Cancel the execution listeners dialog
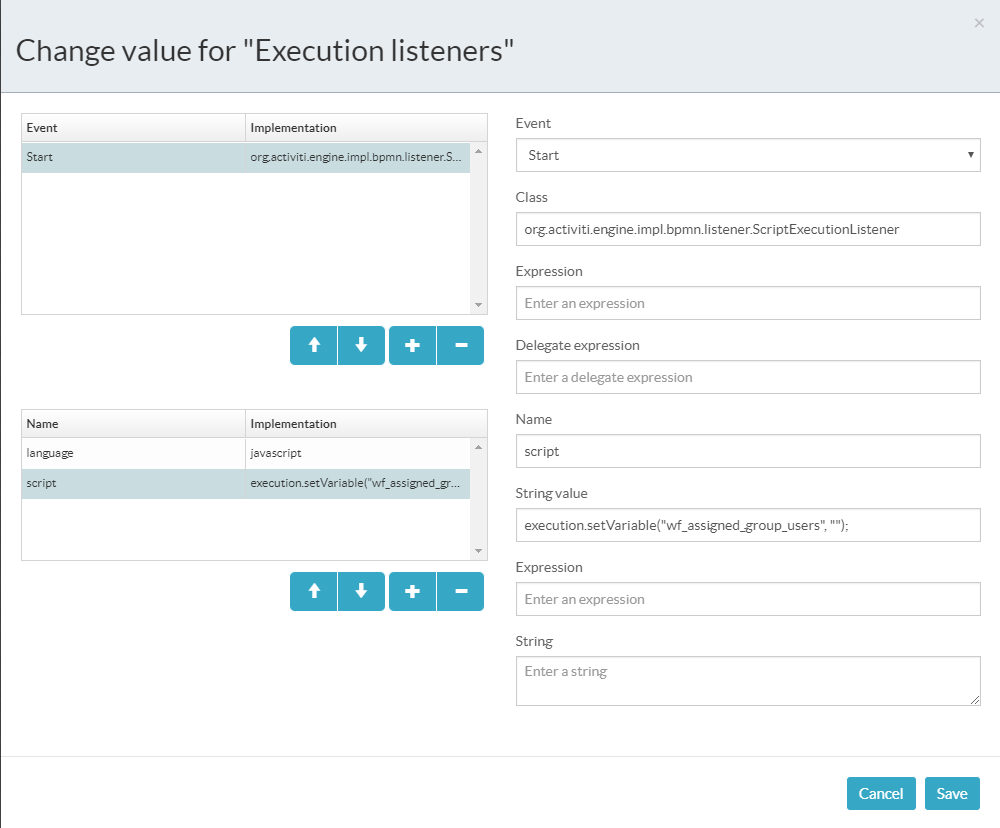The image size is (1000, 828). pyautogui.click(x=881, y=794)
